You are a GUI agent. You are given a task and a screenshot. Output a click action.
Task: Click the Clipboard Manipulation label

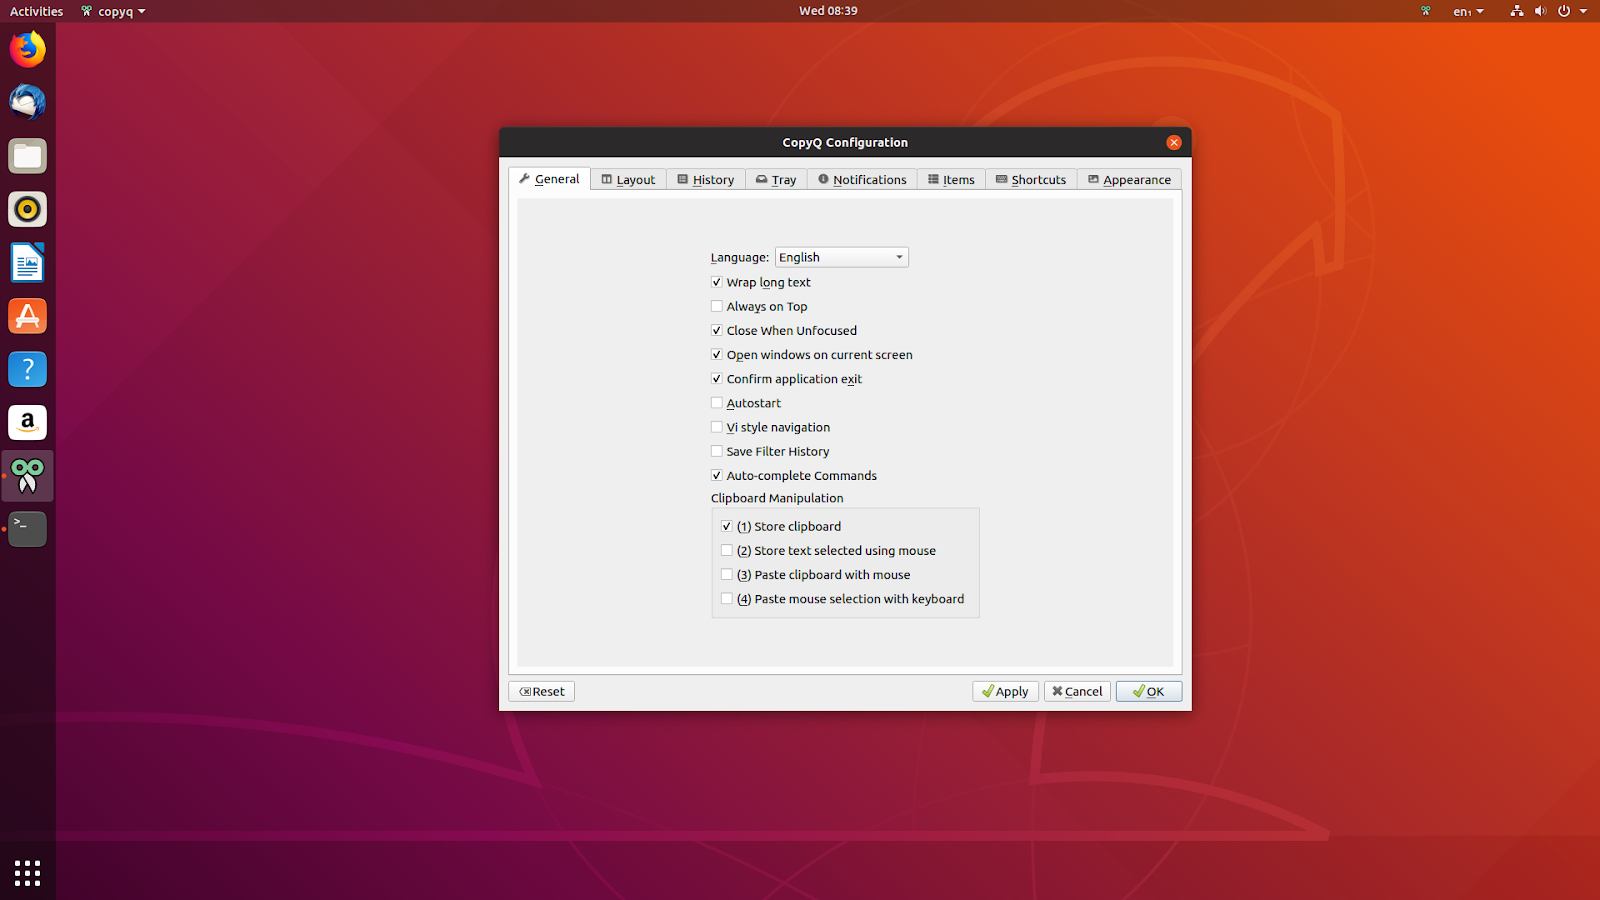777,498
